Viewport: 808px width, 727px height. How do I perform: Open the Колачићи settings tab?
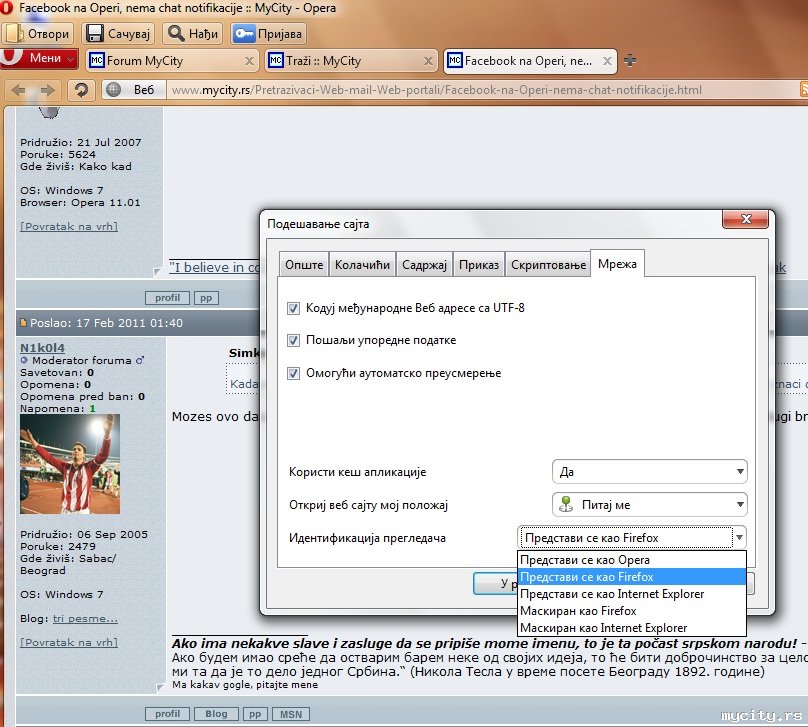[x=362, y=265]
